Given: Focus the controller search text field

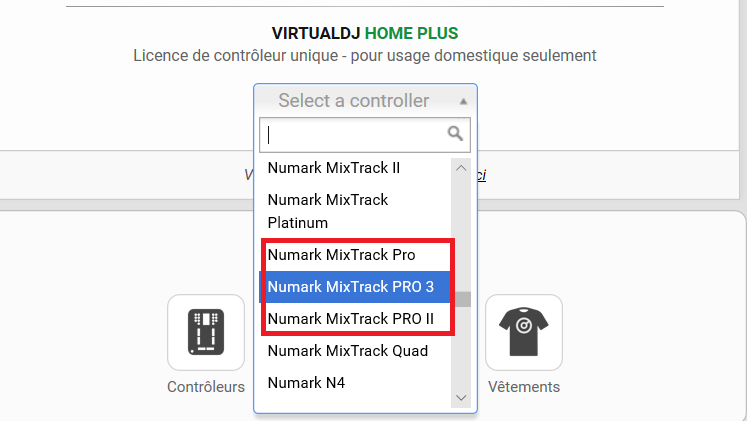Looking at the screenshot, I should pyautogui.click(x=365, y=135).
